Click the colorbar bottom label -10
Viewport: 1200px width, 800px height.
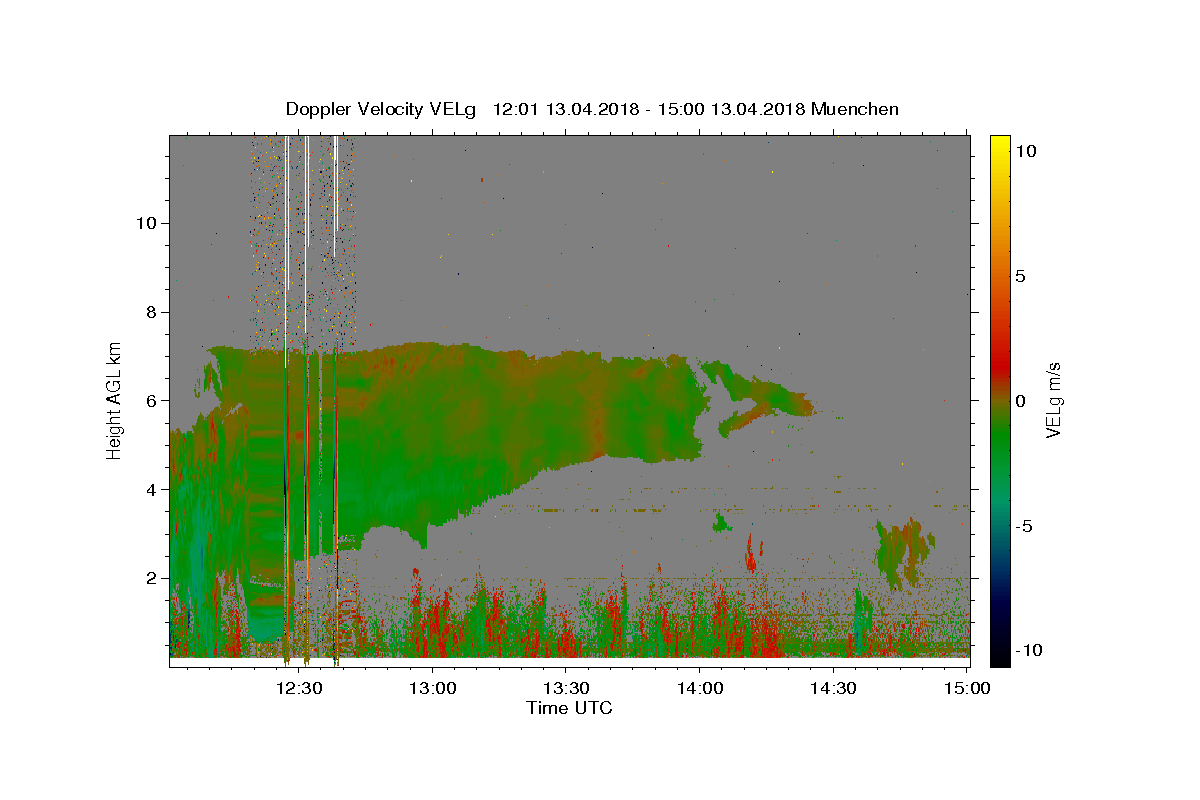pos(1027,651)
